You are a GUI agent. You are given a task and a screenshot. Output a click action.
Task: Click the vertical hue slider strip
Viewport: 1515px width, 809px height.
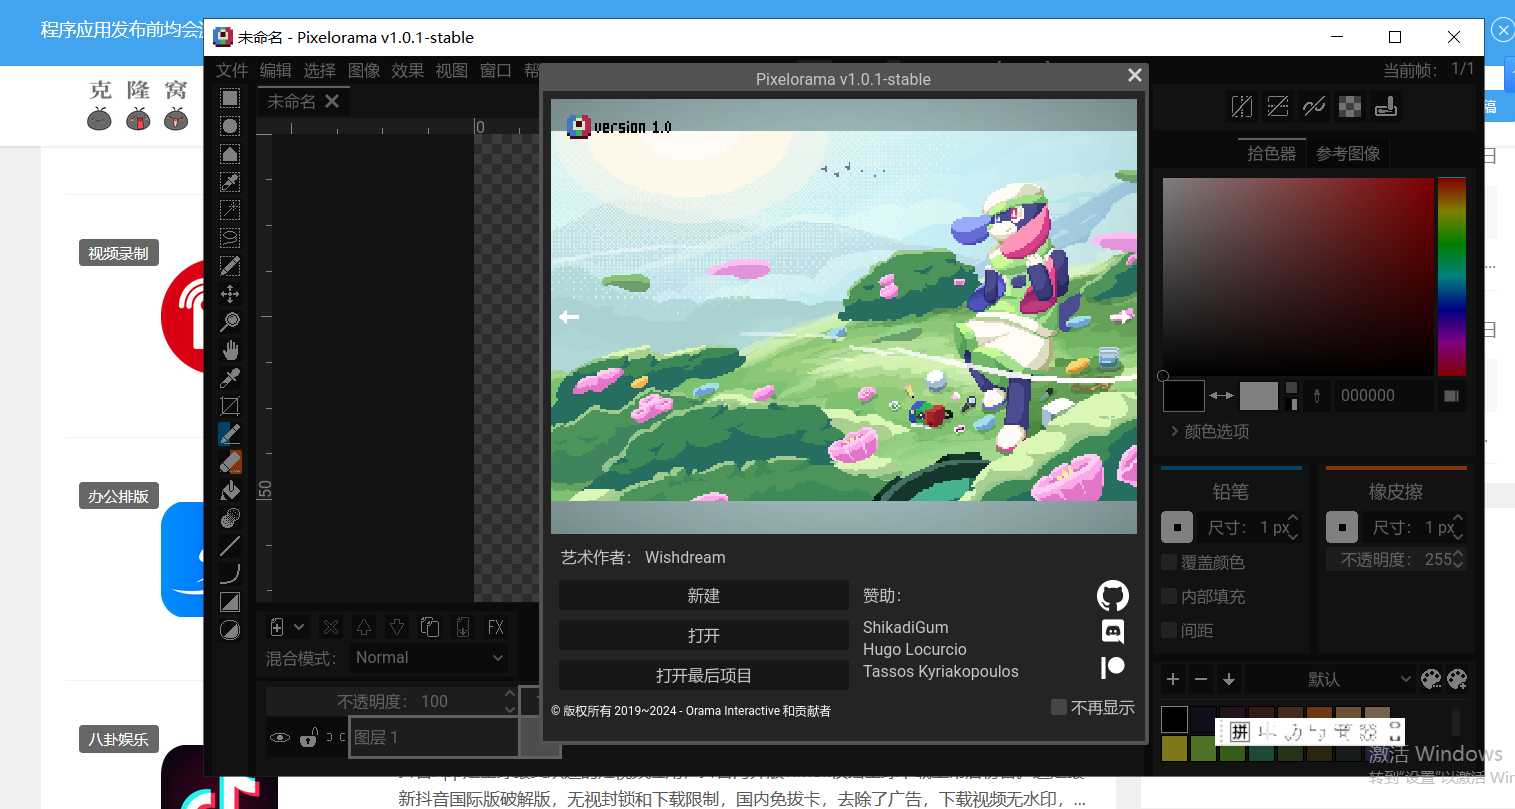[1452, 276]
